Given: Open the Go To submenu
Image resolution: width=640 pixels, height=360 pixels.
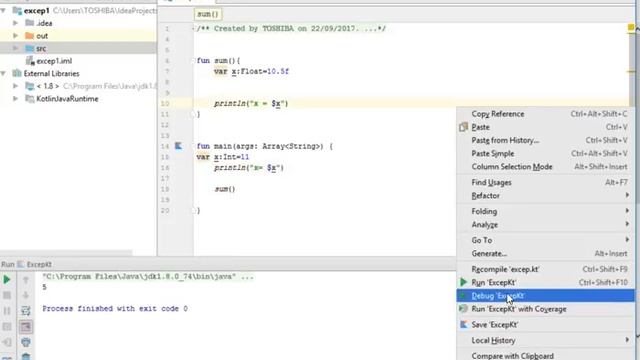Looking at the screenshot, I should pos(545,240).
